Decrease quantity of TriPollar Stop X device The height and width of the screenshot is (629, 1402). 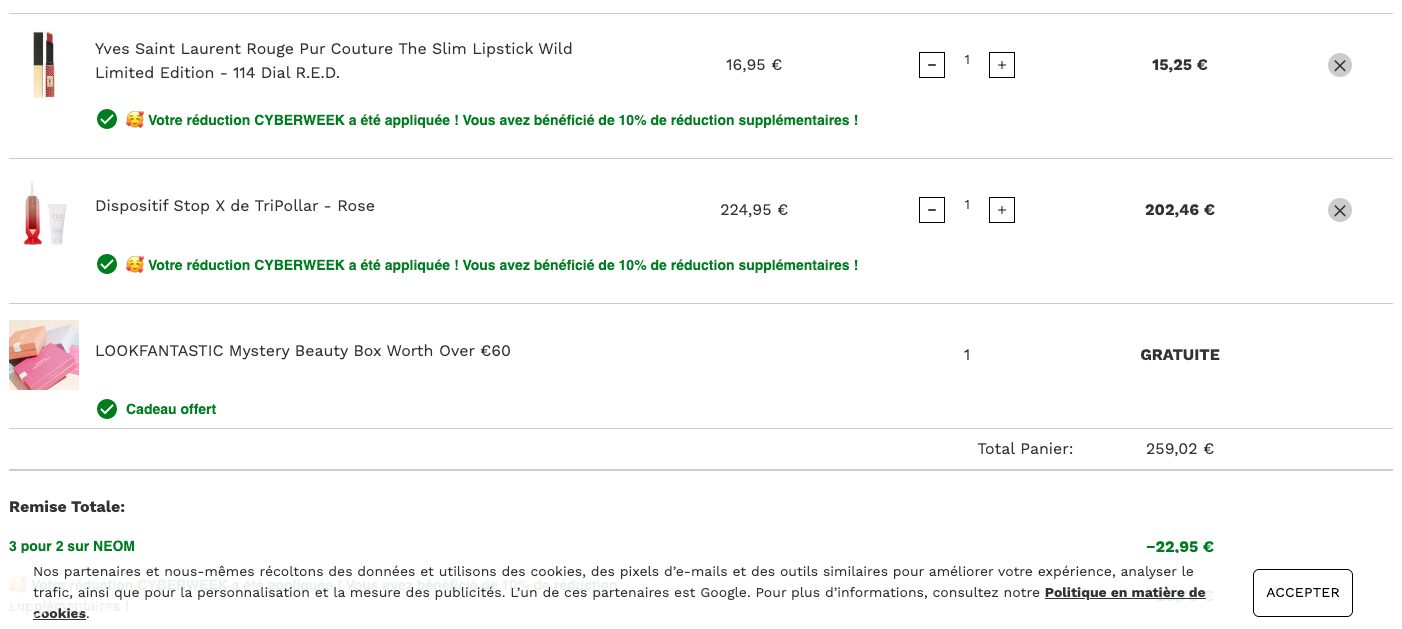pyautogui.click(x=932, y=210)
